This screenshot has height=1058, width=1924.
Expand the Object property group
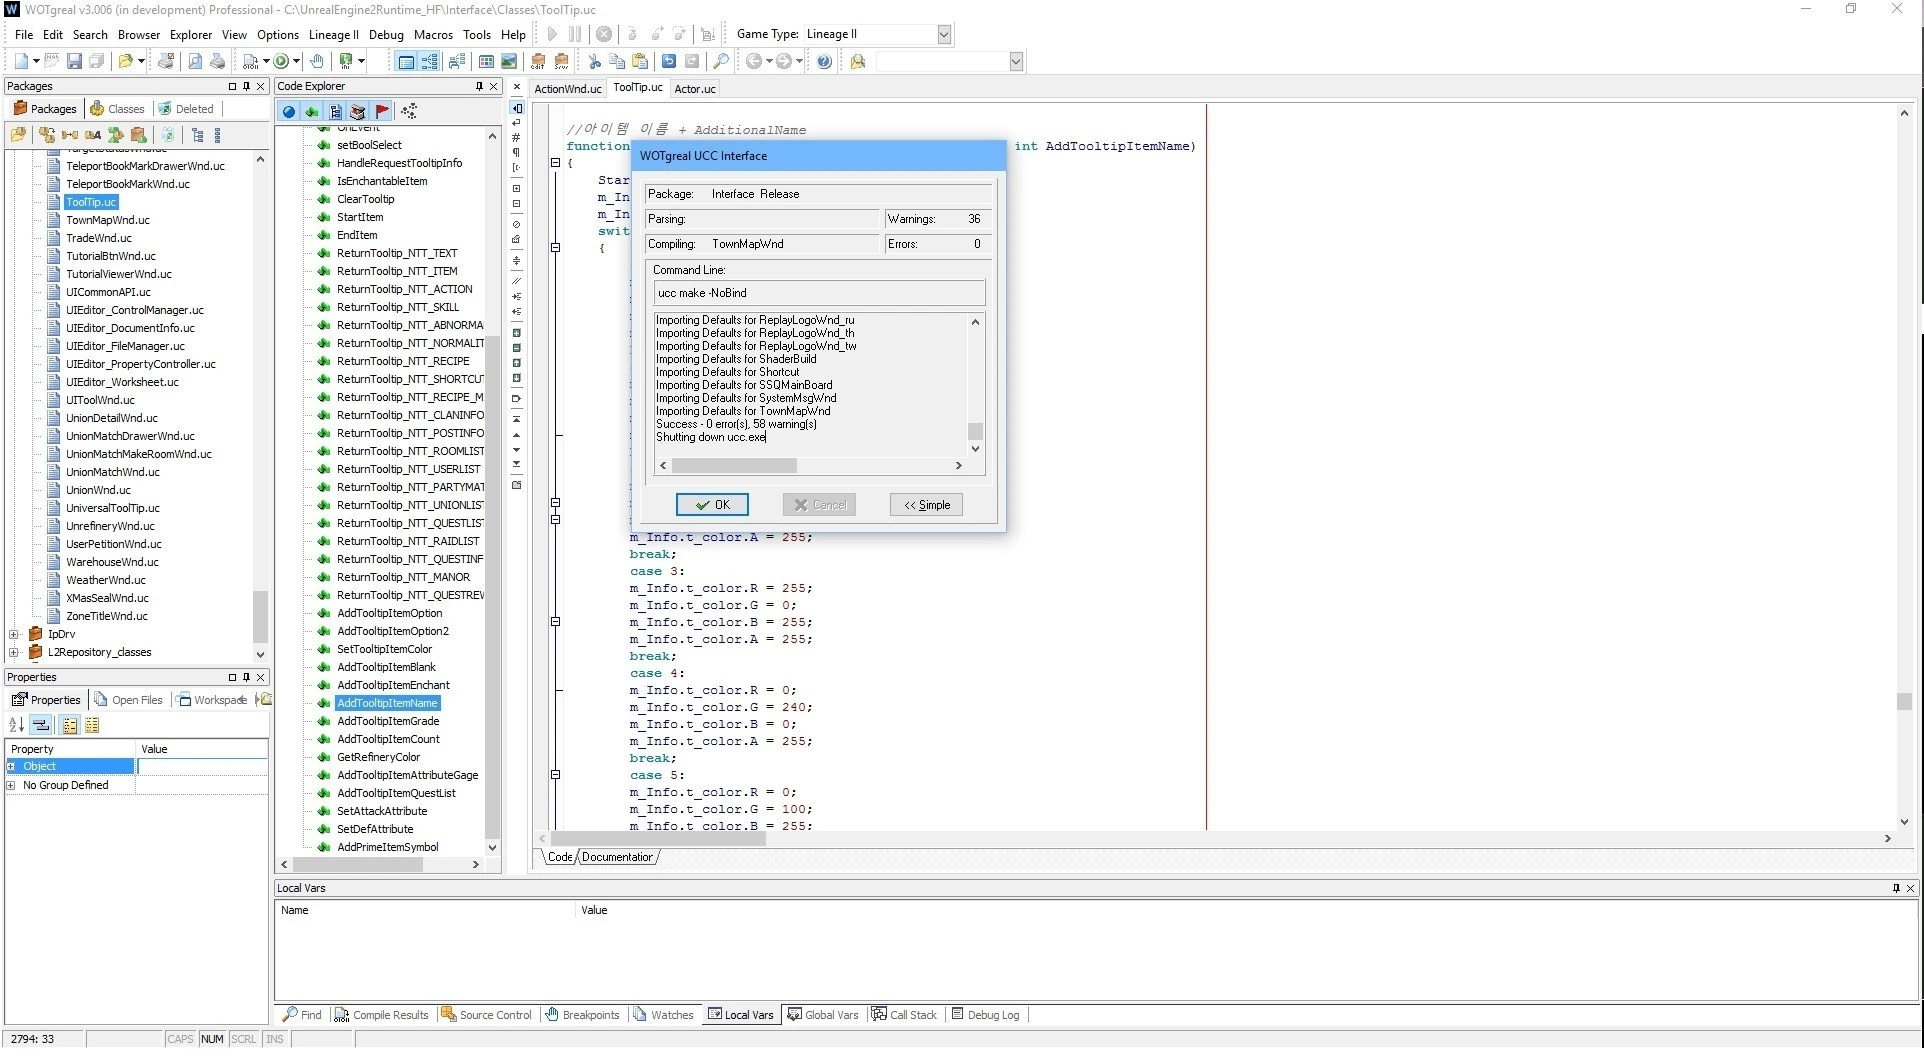[11, 766]
